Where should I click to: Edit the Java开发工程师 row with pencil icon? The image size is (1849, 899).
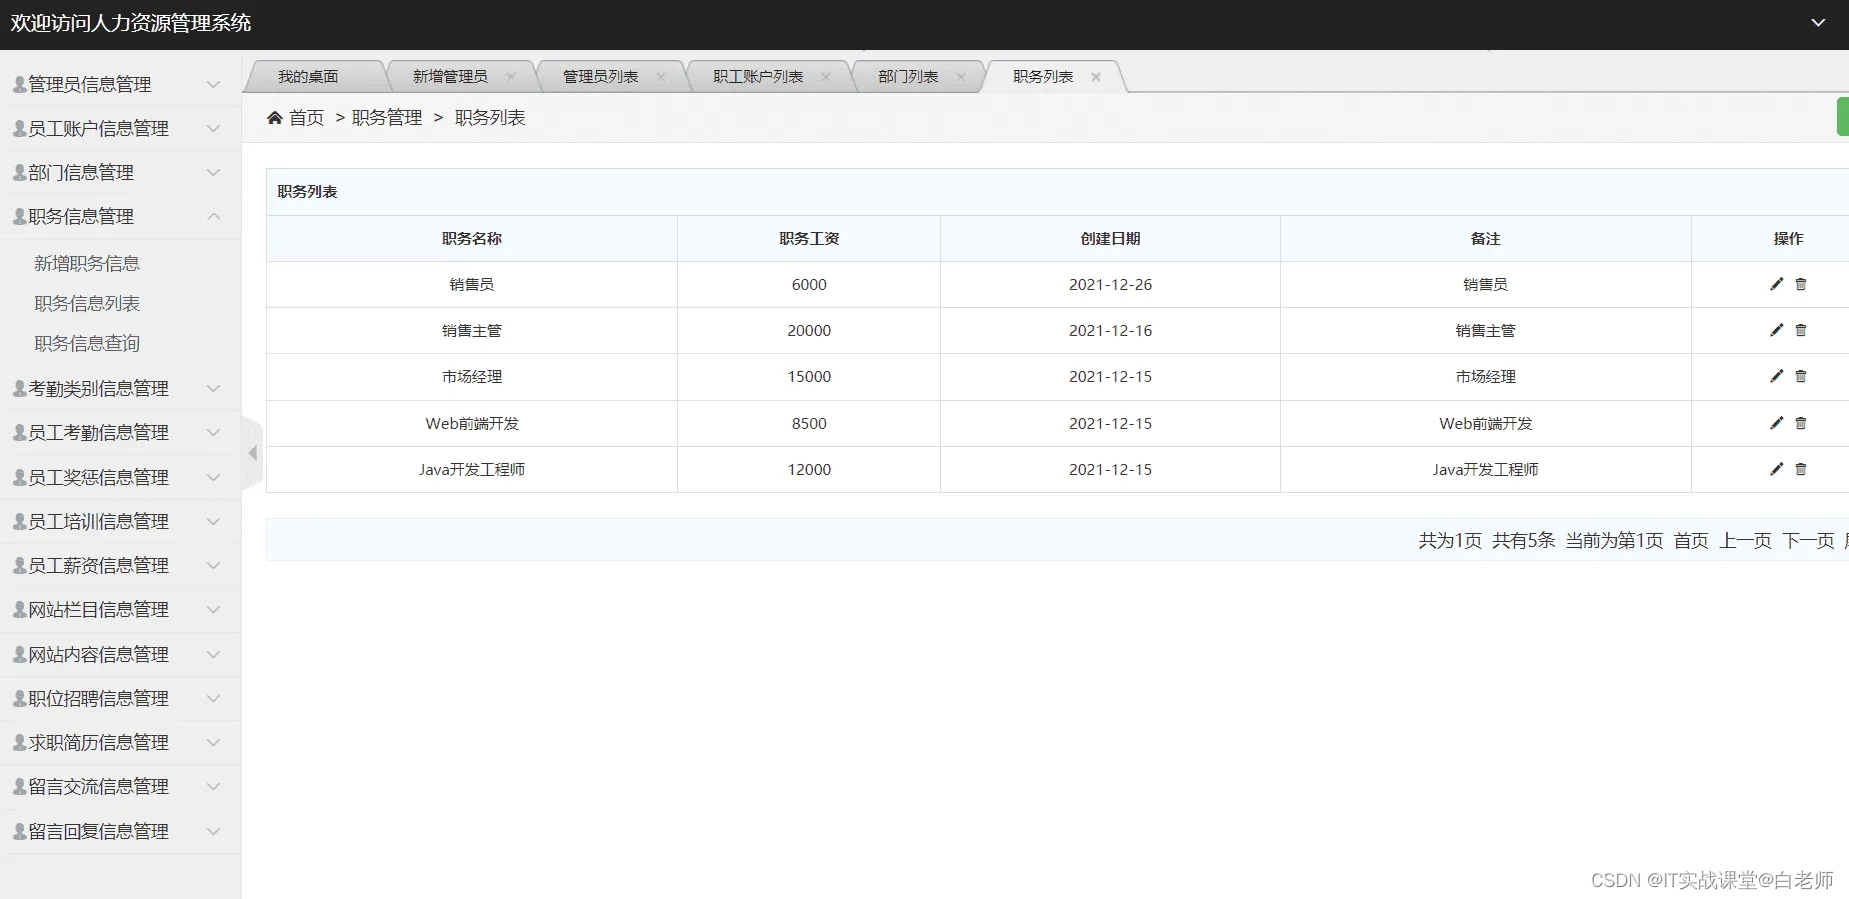click(x=1776, y=469)
